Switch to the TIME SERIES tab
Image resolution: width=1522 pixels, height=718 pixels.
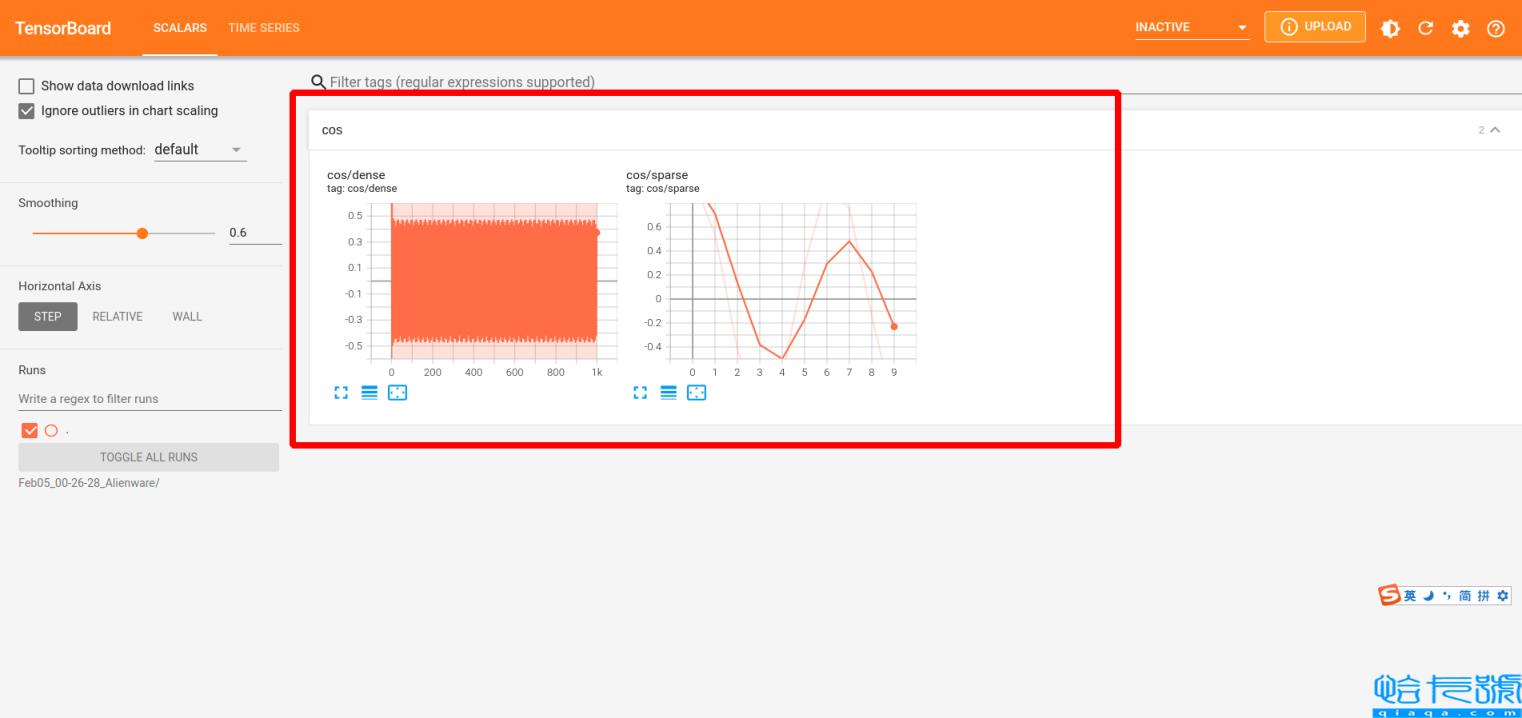tap(263, 28)
